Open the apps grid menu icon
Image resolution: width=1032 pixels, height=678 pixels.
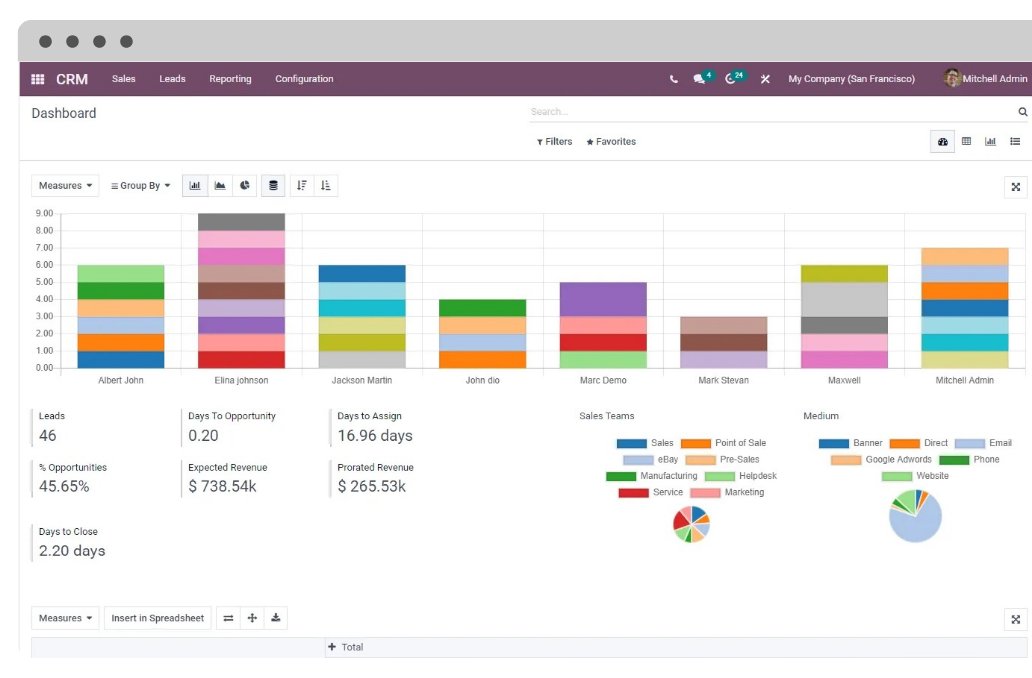(x=38, y=79)
